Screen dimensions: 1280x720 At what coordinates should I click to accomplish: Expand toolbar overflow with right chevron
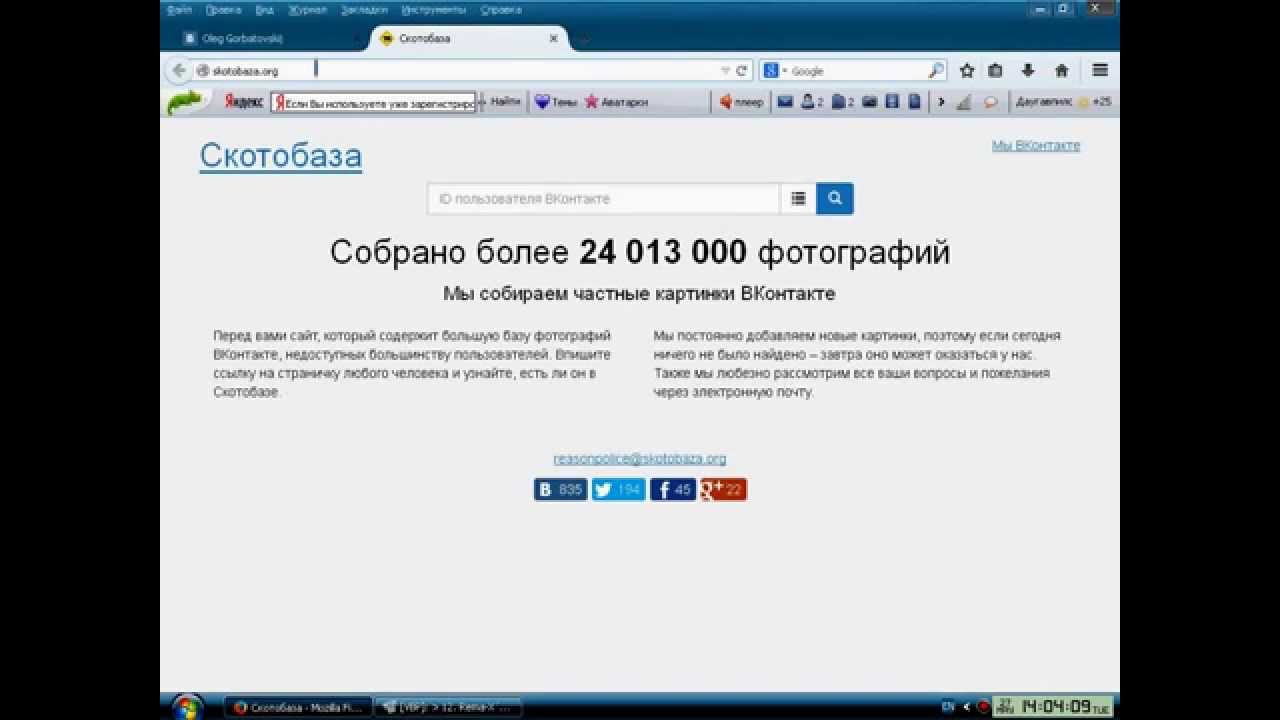(941, 102)
